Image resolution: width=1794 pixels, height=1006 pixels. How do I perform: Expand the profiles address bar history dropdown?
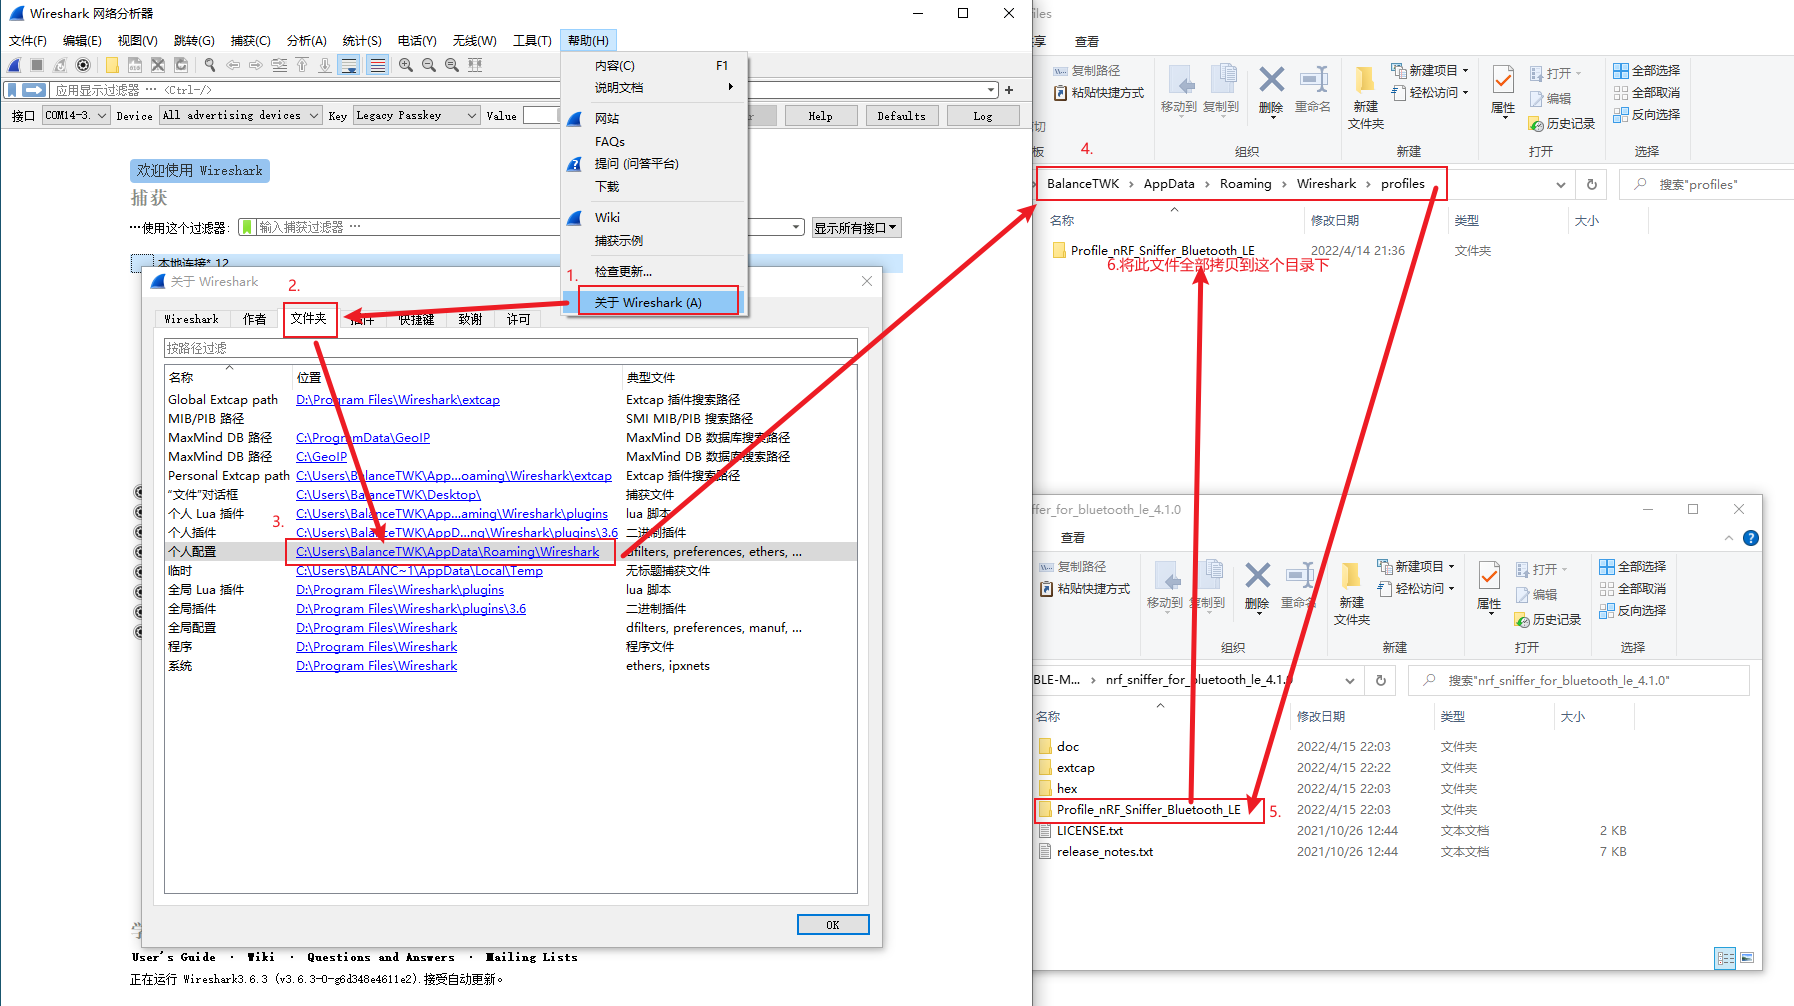pos(1561,184)
